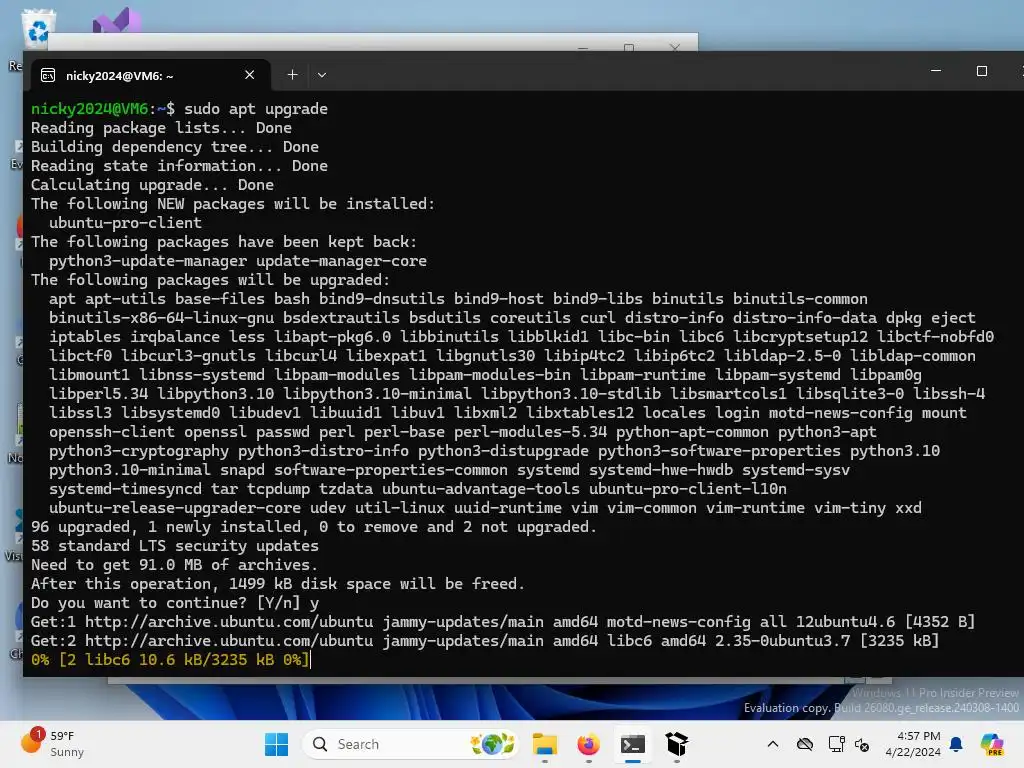The height and width of the screenshot is (768, 1024).
Task: Click the 'Reading state information... Done' line
Action: (179, 166)
